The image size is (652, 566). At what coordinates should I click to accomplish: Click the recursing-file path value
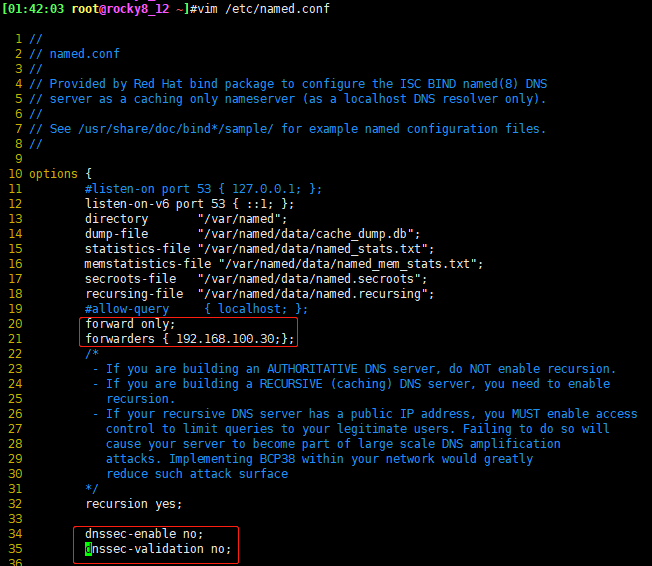[x=316, y=294]
